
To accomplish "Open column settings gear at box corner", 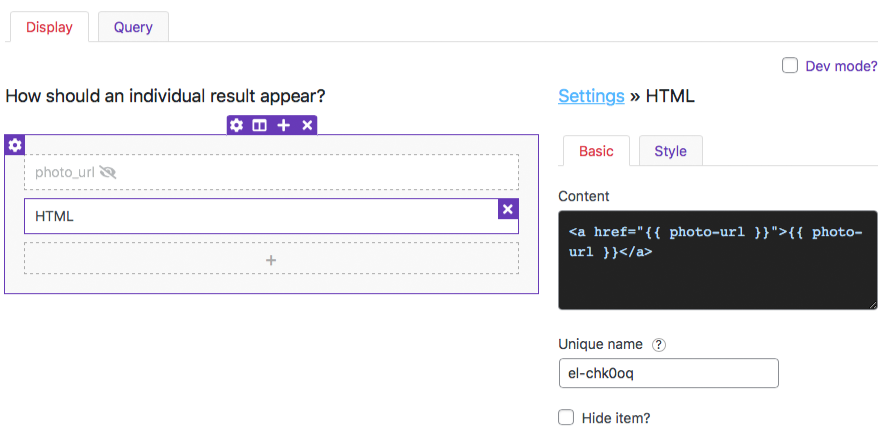I will pos(15,145).
